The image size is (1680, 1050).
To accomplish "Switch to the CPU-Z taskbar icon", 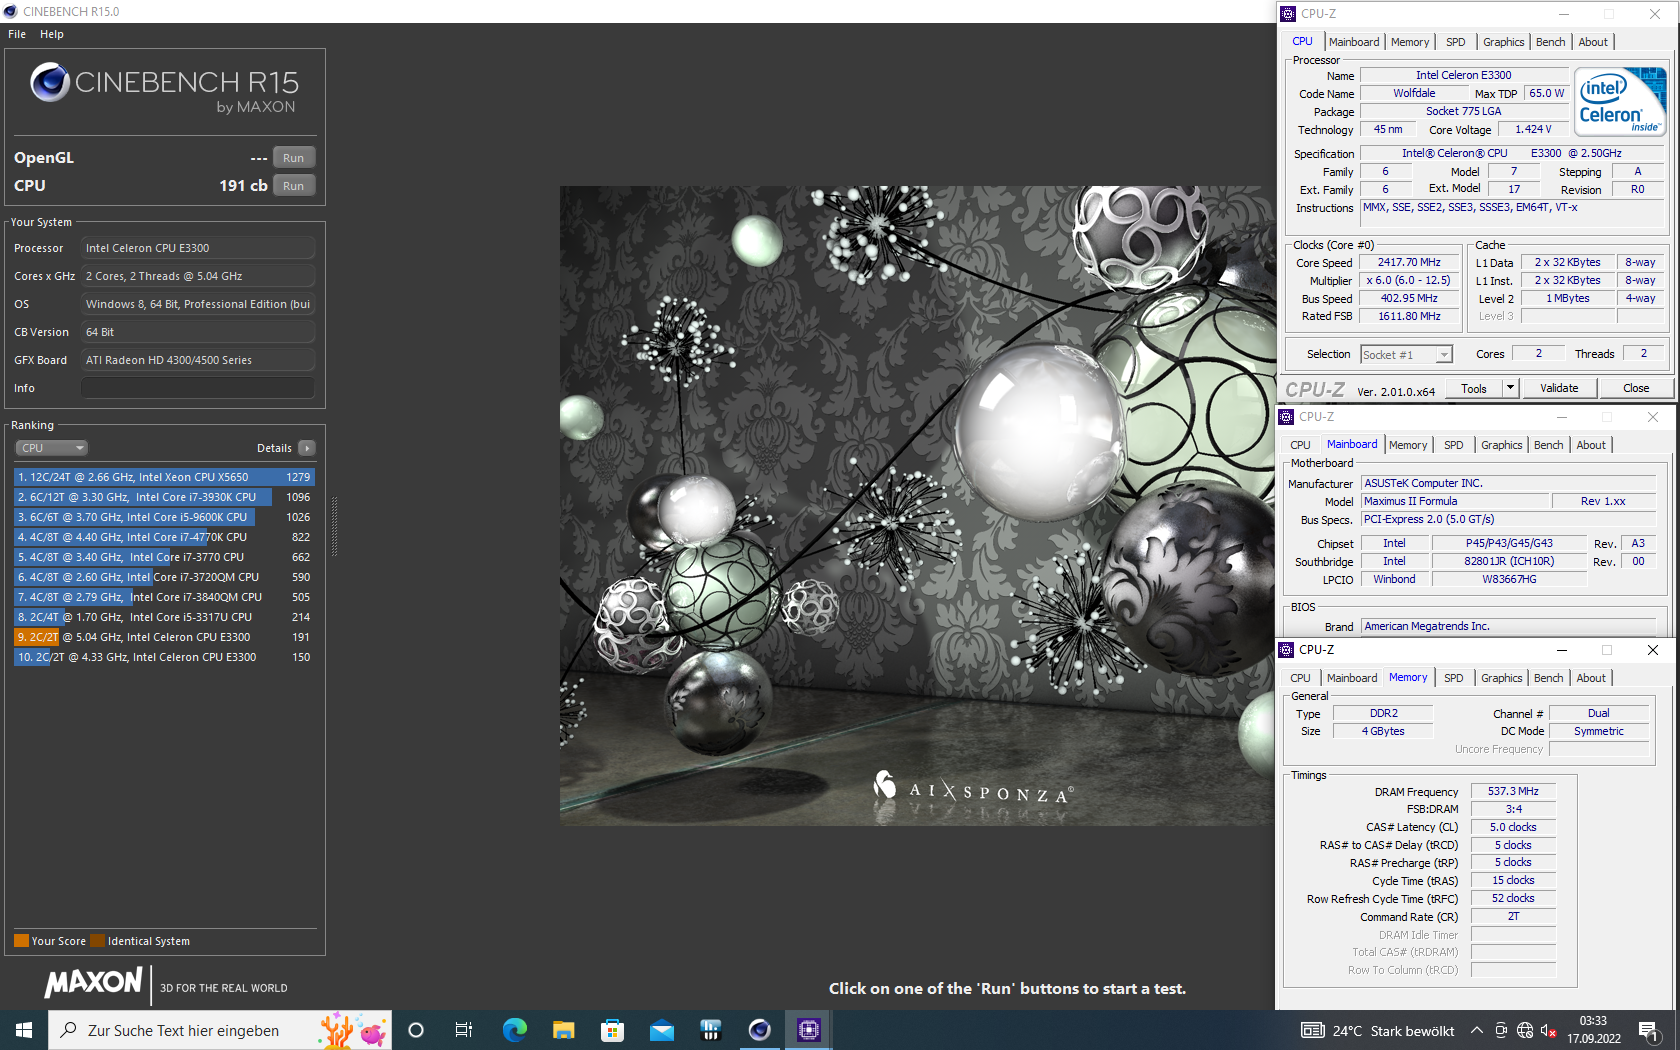I will tap(808, 1030).
